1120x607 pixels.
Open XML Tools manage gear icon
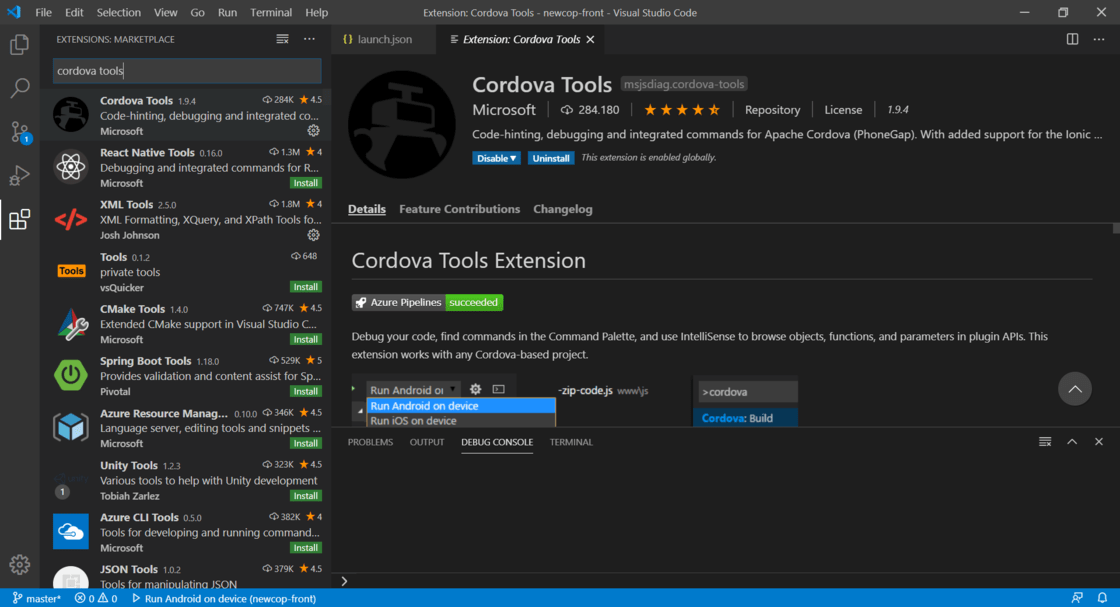[x=314, y=235]
